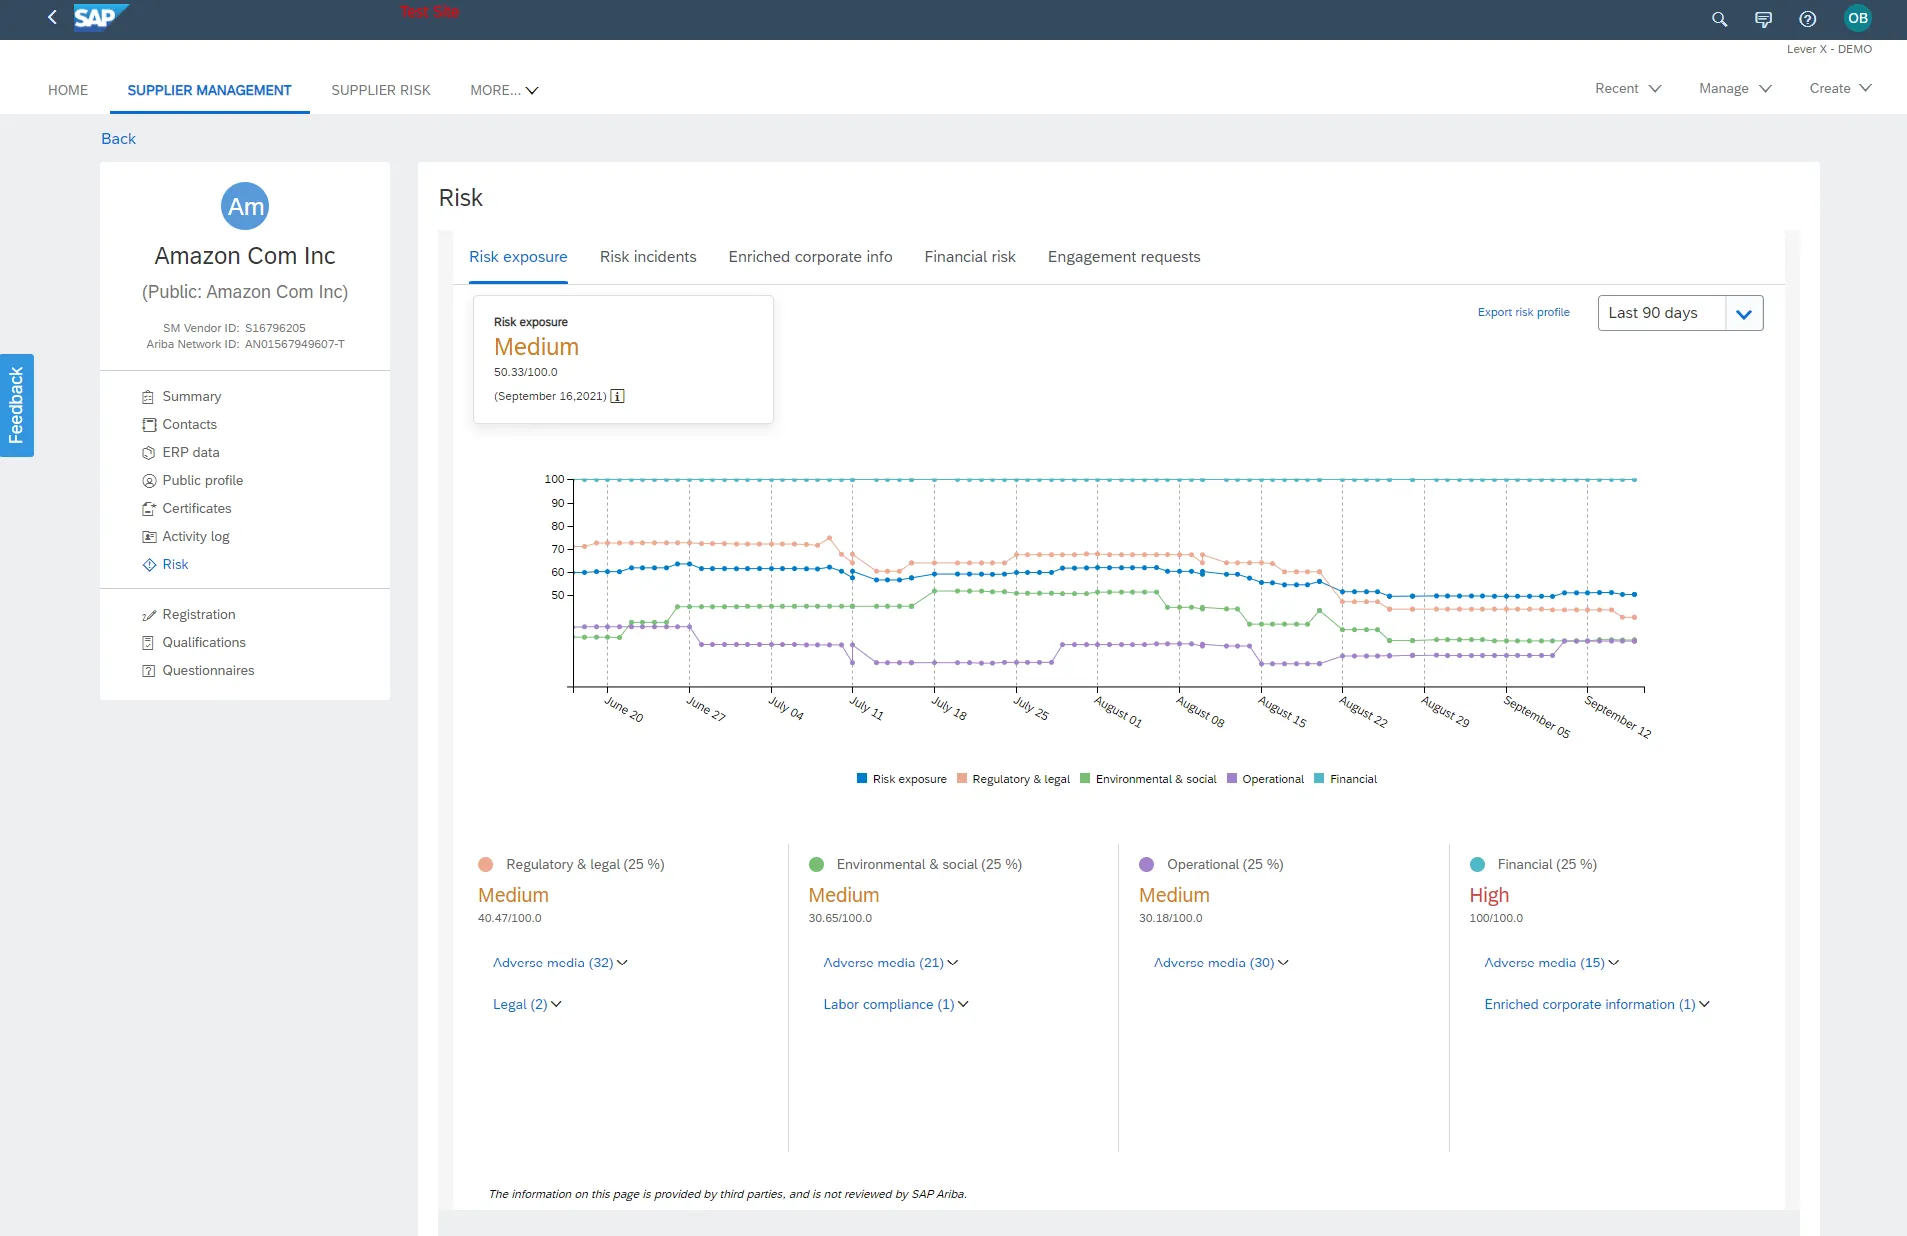The width and height of the screenshot is (1907, 1236).
Task: Open the Recent dropdown
Action: [1628, 88]
